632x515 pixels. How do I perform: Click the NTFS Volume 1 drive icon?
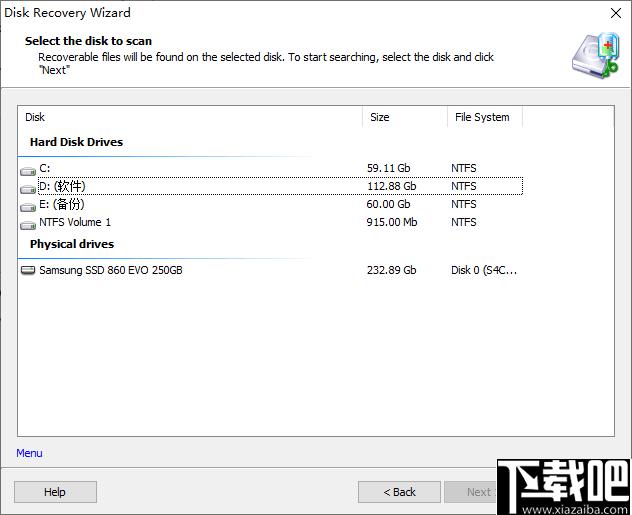coord(28,225)
